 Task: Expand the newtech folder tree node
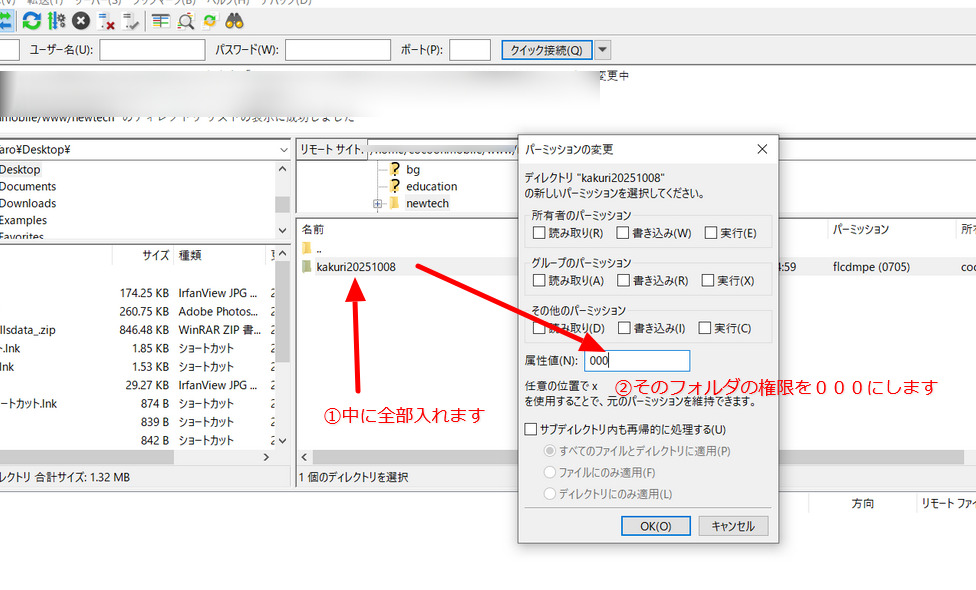pyautogui.click(x=377, y=204)
